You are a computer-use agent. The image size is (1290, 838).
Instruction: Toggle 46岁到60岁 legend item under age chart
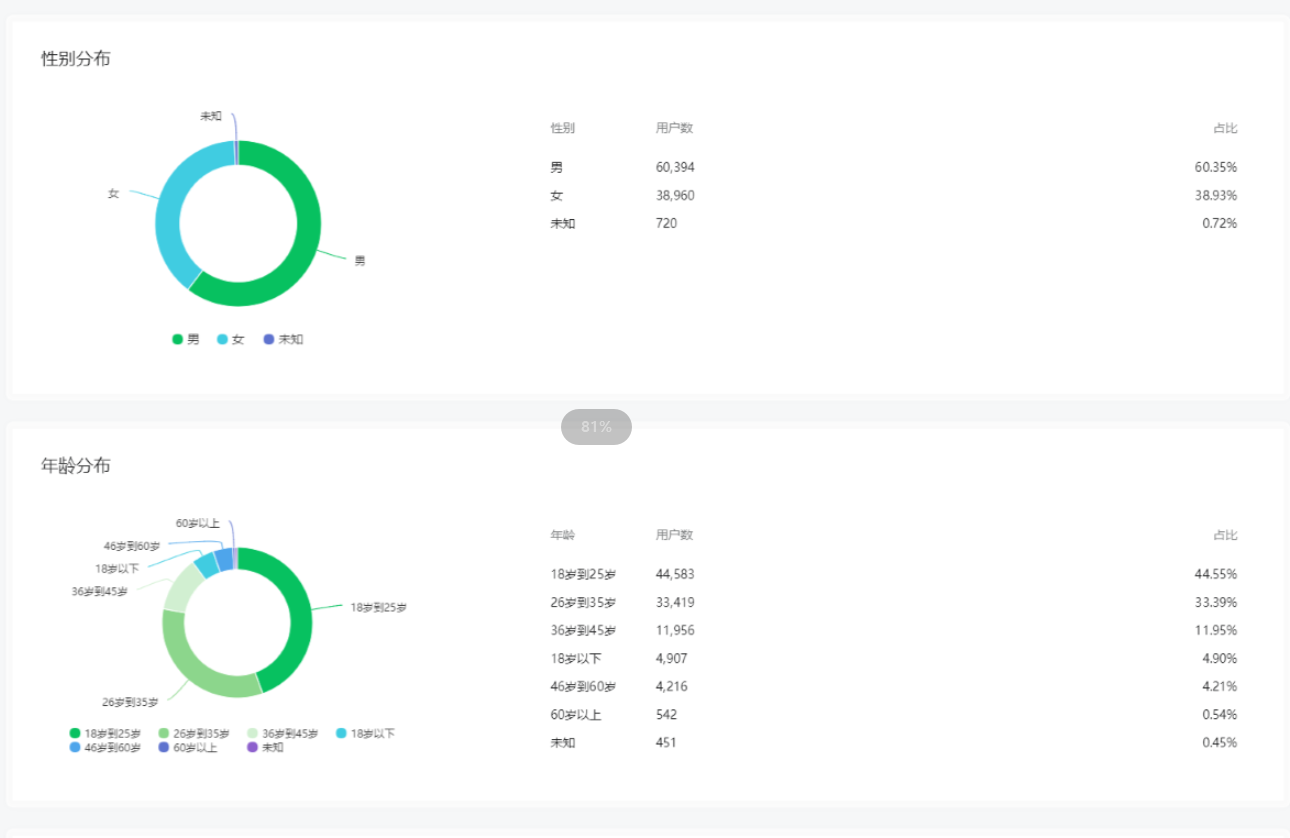[x=105, y=748]
